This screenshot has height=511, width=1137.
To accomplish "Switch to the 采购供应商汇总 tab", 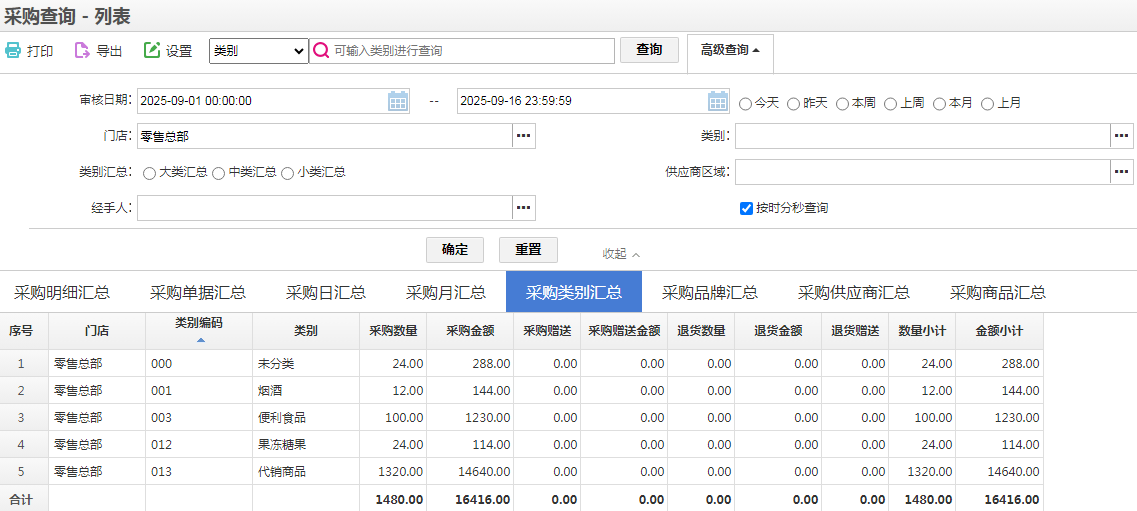I will (x=853, y=293).
